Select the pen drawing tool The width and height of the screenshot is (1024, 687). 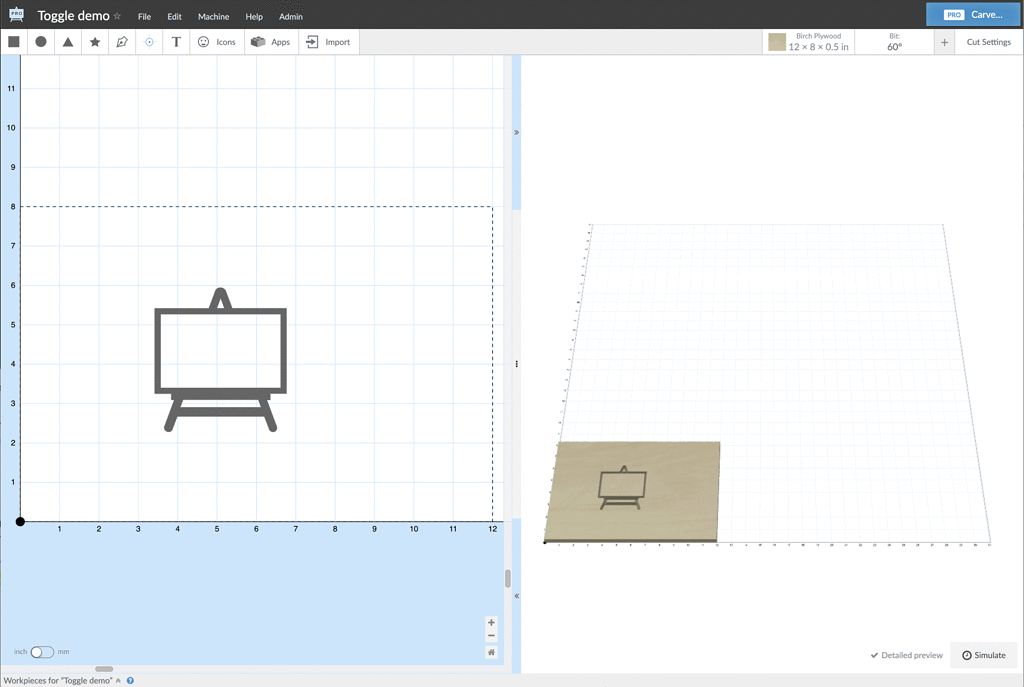pos(121,41)
